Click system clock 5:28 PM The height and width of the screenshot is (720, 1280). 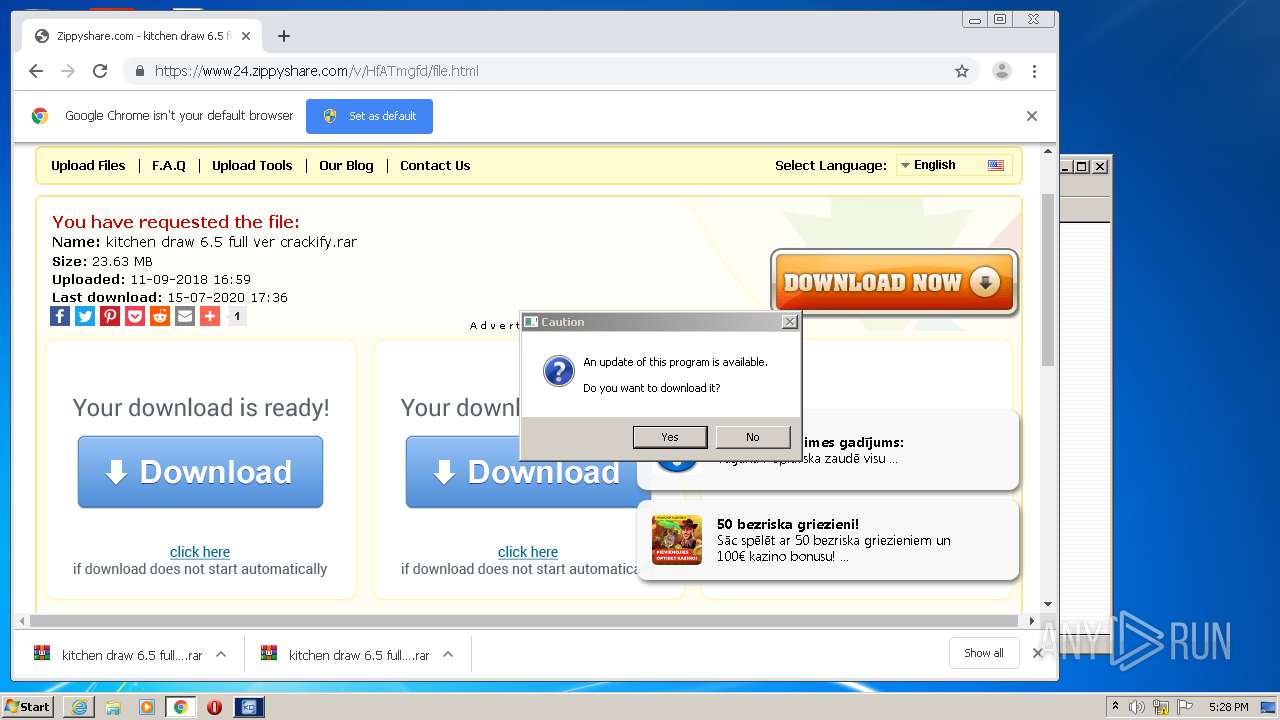(x=1228, y=707)
